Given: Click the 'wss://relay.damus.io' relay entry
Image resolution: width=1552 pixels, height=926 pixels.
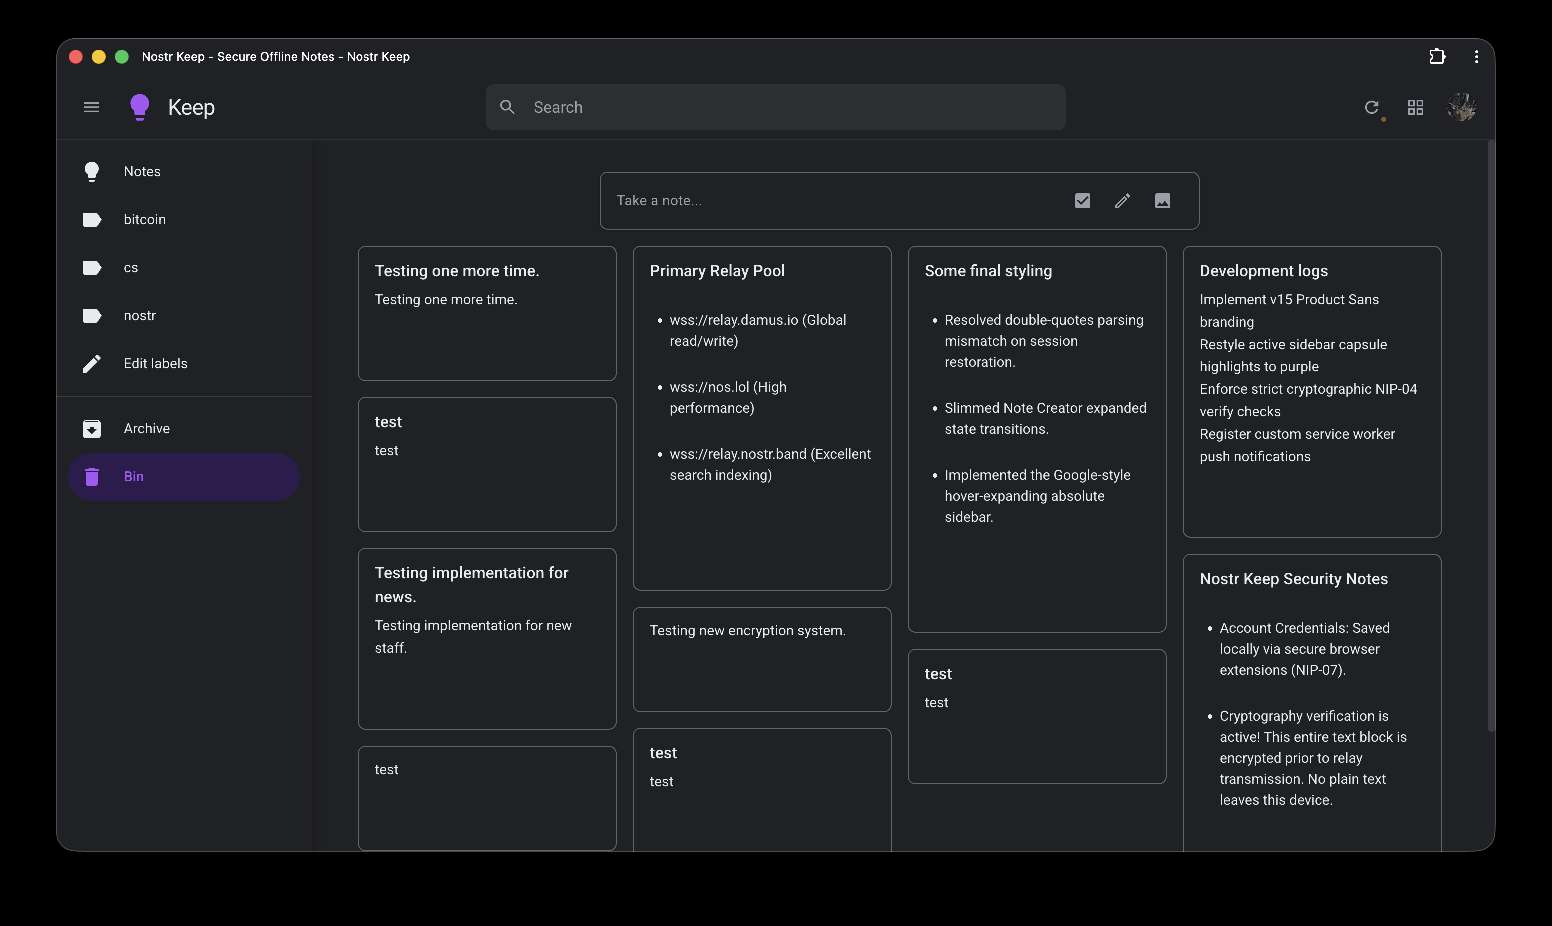Looking at the screenshot, I should (758, 331).
